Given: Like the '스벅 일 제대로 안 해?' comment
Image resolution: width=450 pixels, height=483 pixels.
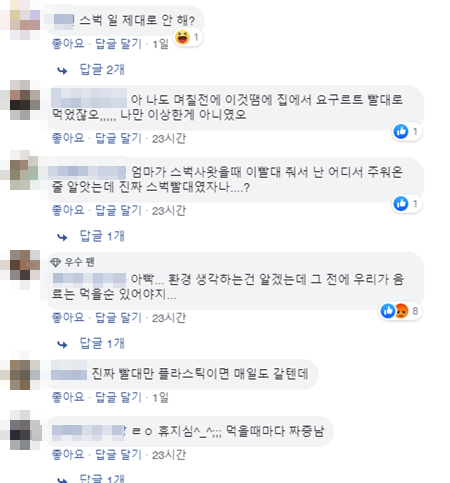Looking at the screenshot, I should click(68, 44).
